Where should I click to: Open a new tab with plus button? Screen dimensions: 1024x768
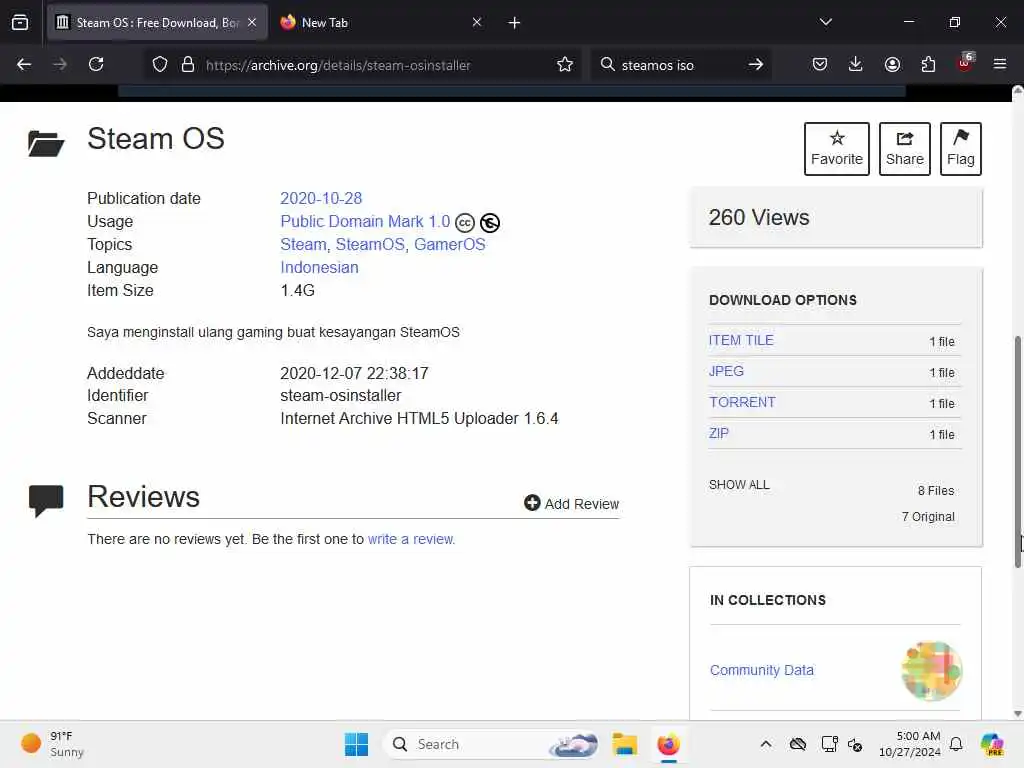[x=514, y=23]
